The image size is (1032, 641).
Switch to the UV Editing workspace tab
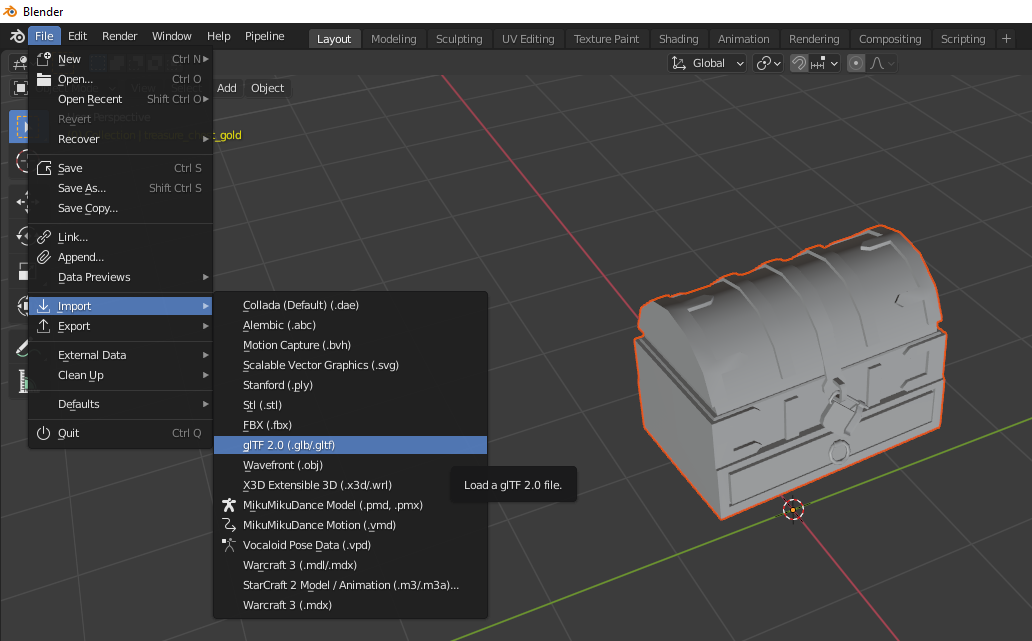(530, 39)
